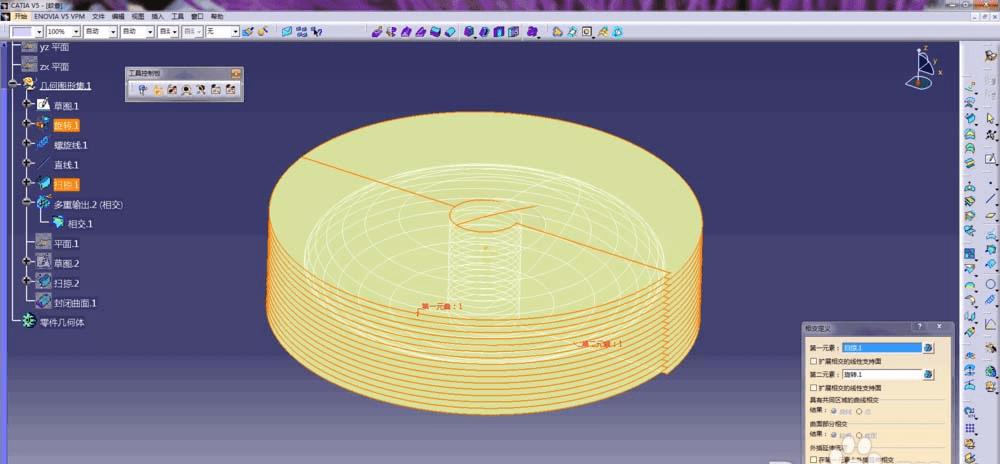Click the line tool icon in right toolbar
This screenshot has width=1000, height=464.
(x=990, y=199)
